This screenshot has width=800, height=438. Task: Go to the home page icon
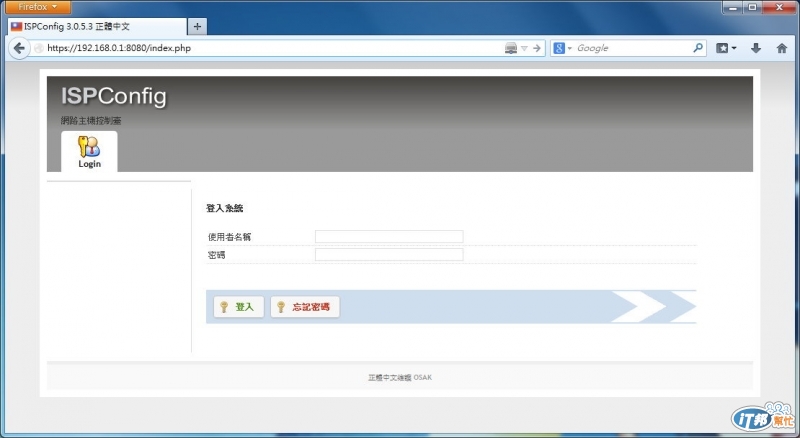click(782, 48)
